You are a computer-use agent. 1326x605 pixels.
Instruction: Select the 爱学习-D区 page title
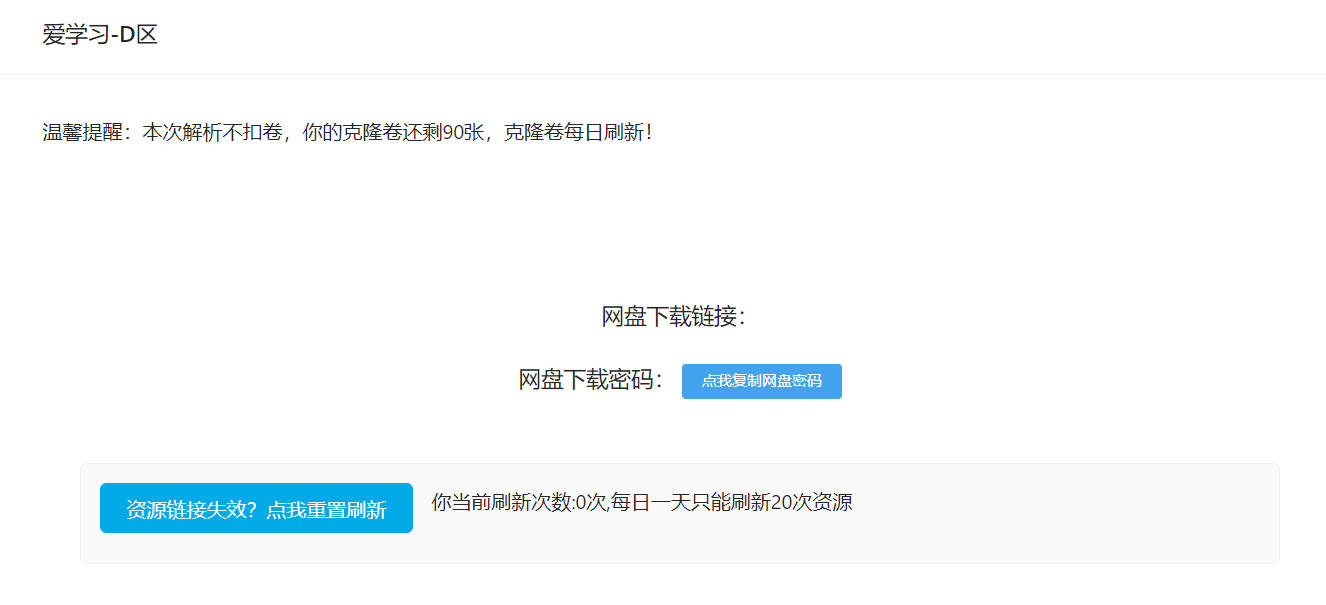(100, 35)
